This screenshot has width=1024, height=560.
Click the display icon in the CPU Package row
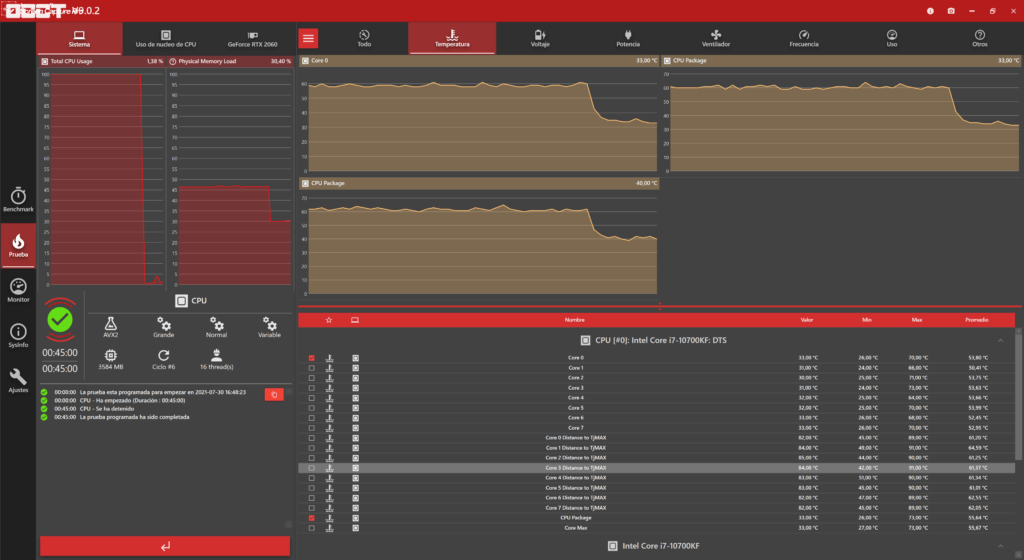[x=355, y=518]
